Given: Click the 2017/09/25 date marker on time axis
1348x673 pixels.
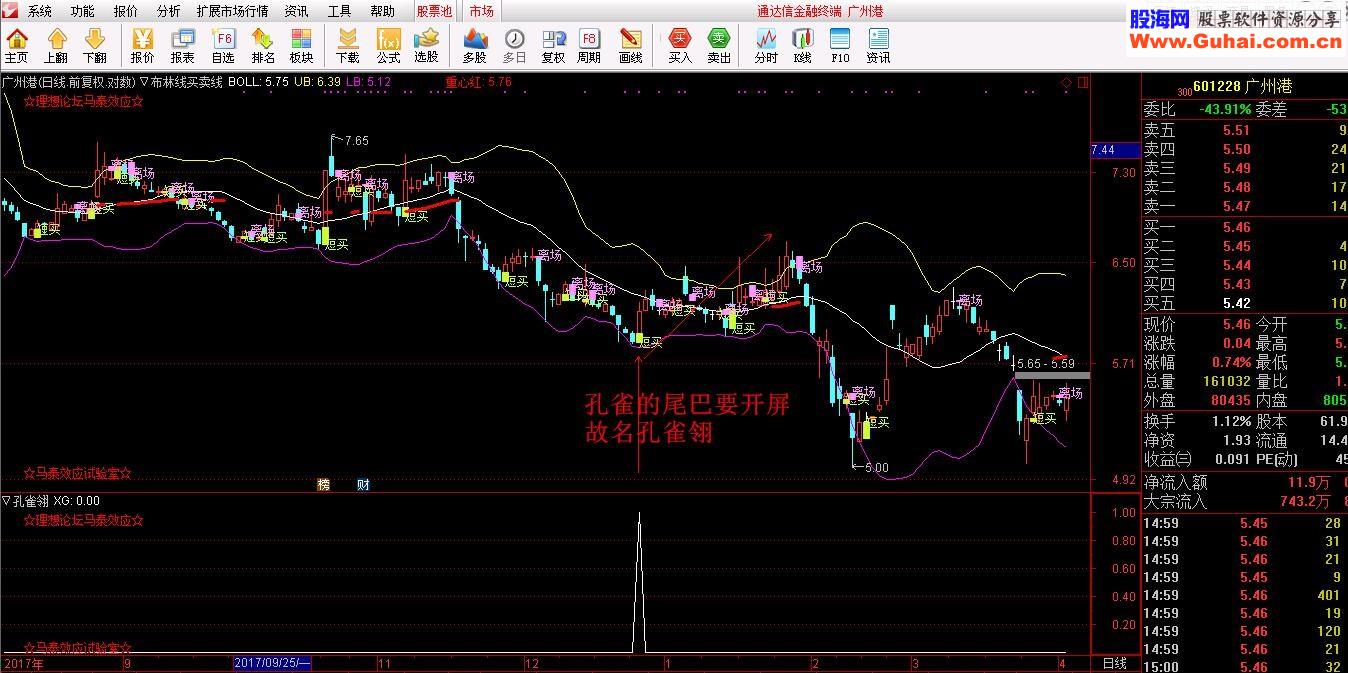Looking at the screenshot, I should [x=273, y=663].
